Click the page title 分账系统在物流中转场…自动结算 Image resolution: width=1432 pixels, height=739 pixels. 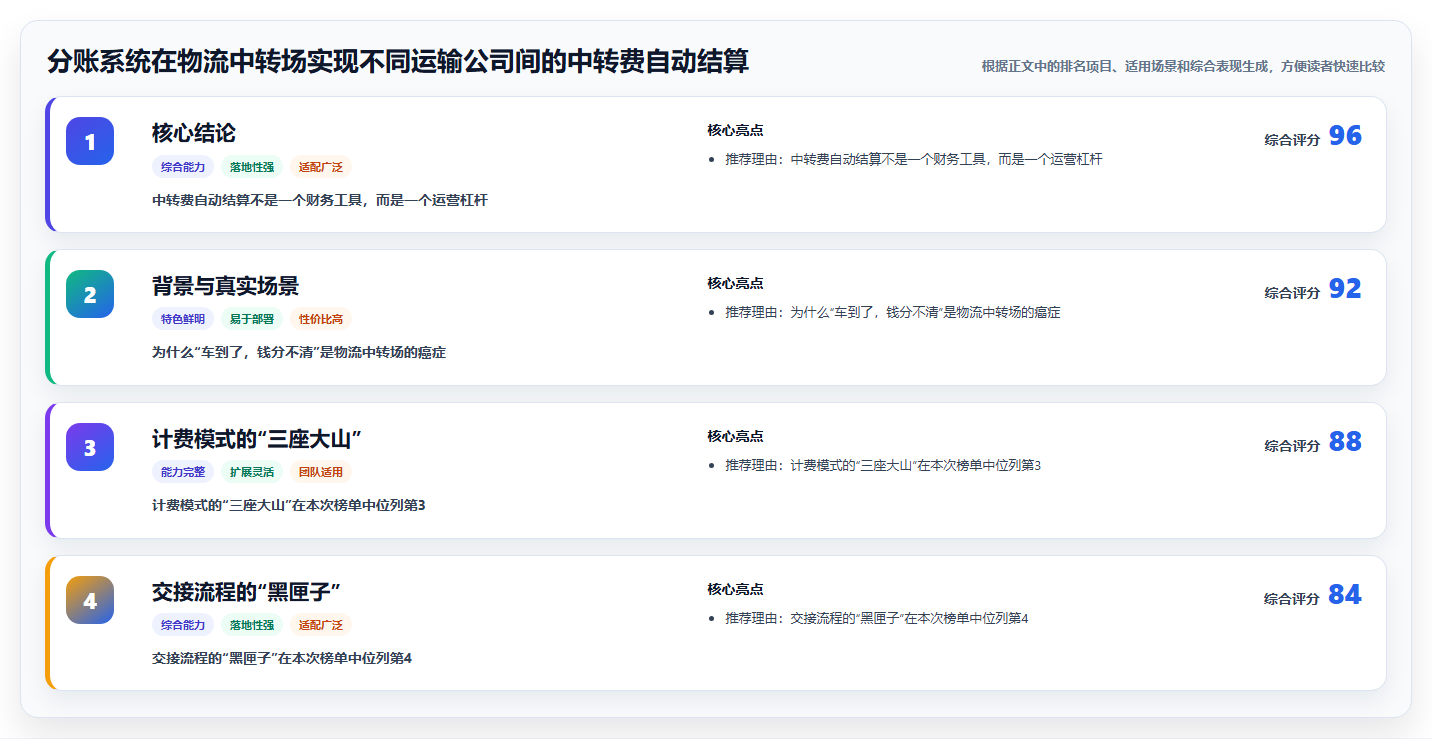tap(398, 62)
